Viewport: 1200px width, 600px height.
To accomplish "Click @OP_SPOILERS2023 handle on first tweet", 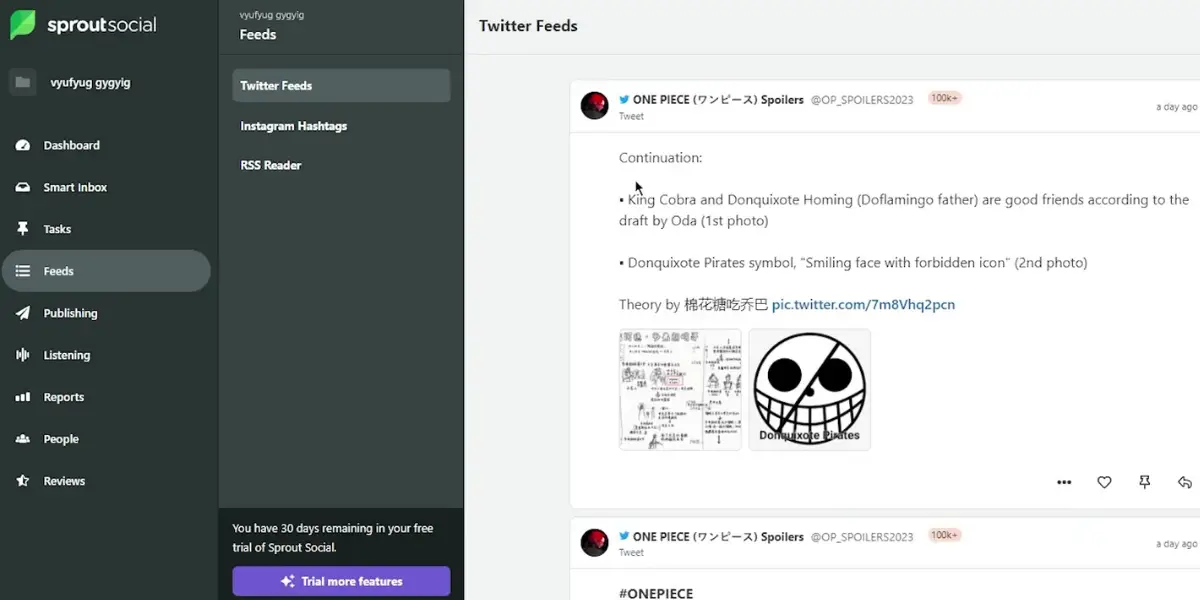I will click(862, 100).
